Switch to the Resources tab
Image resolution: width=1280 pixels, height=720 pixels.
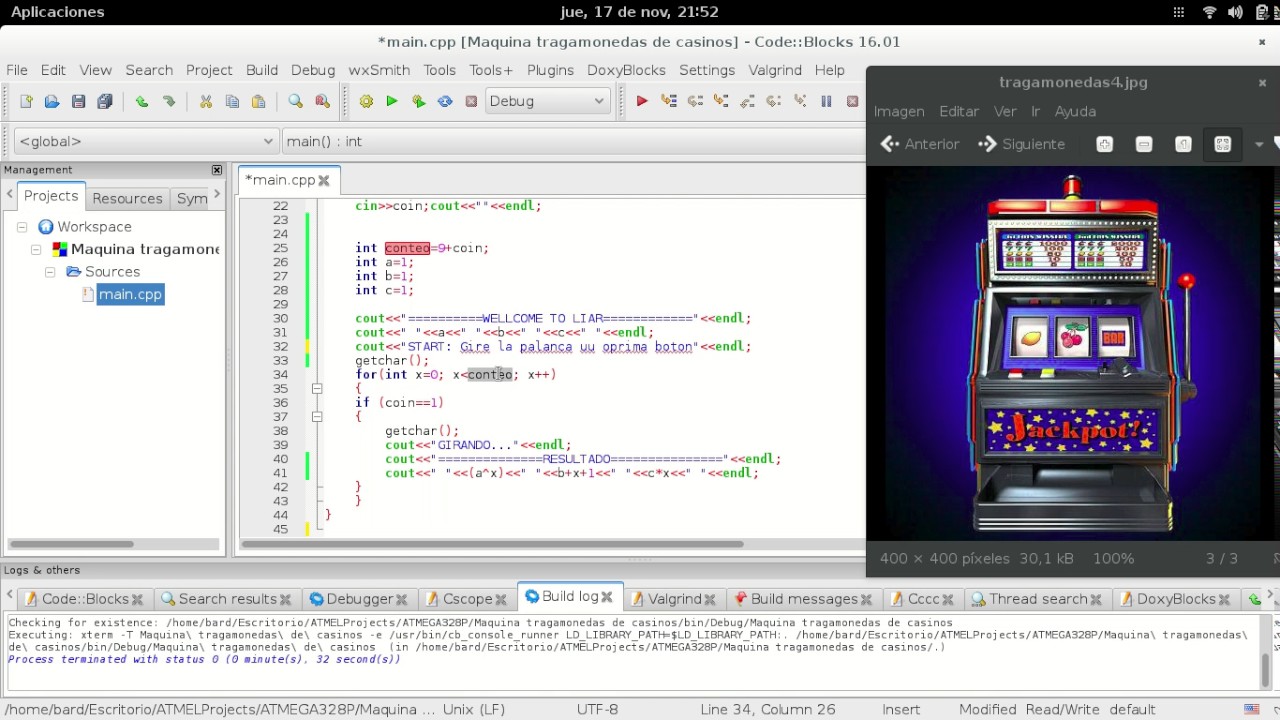pos(127,198)
